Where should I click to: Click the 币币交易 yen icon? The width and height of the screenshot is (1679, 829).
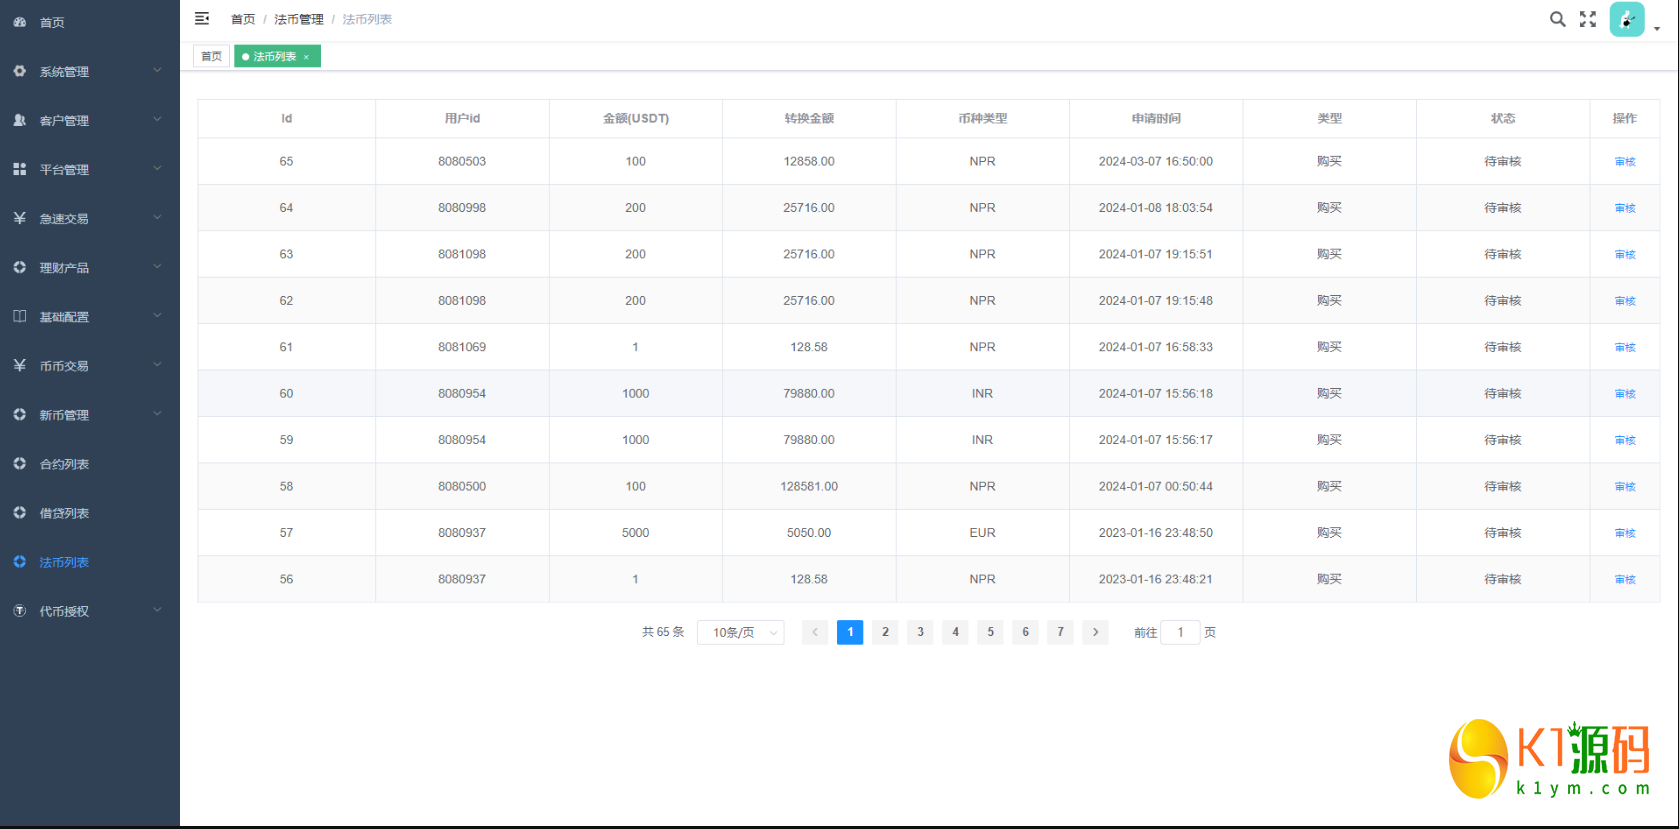[x=19, y=365]
